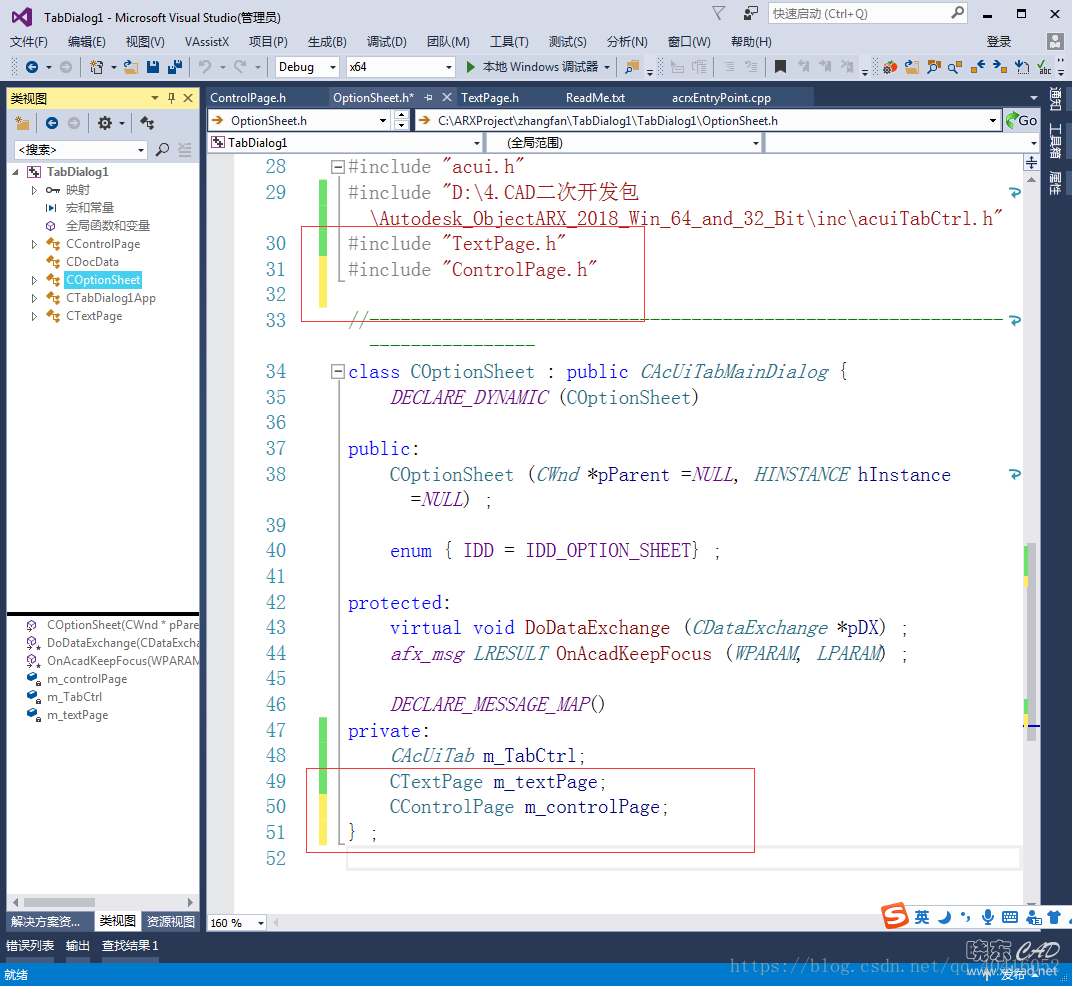Collapse the class COptionSheet code block
1072x986 pixels.
(x=337, y=372)
